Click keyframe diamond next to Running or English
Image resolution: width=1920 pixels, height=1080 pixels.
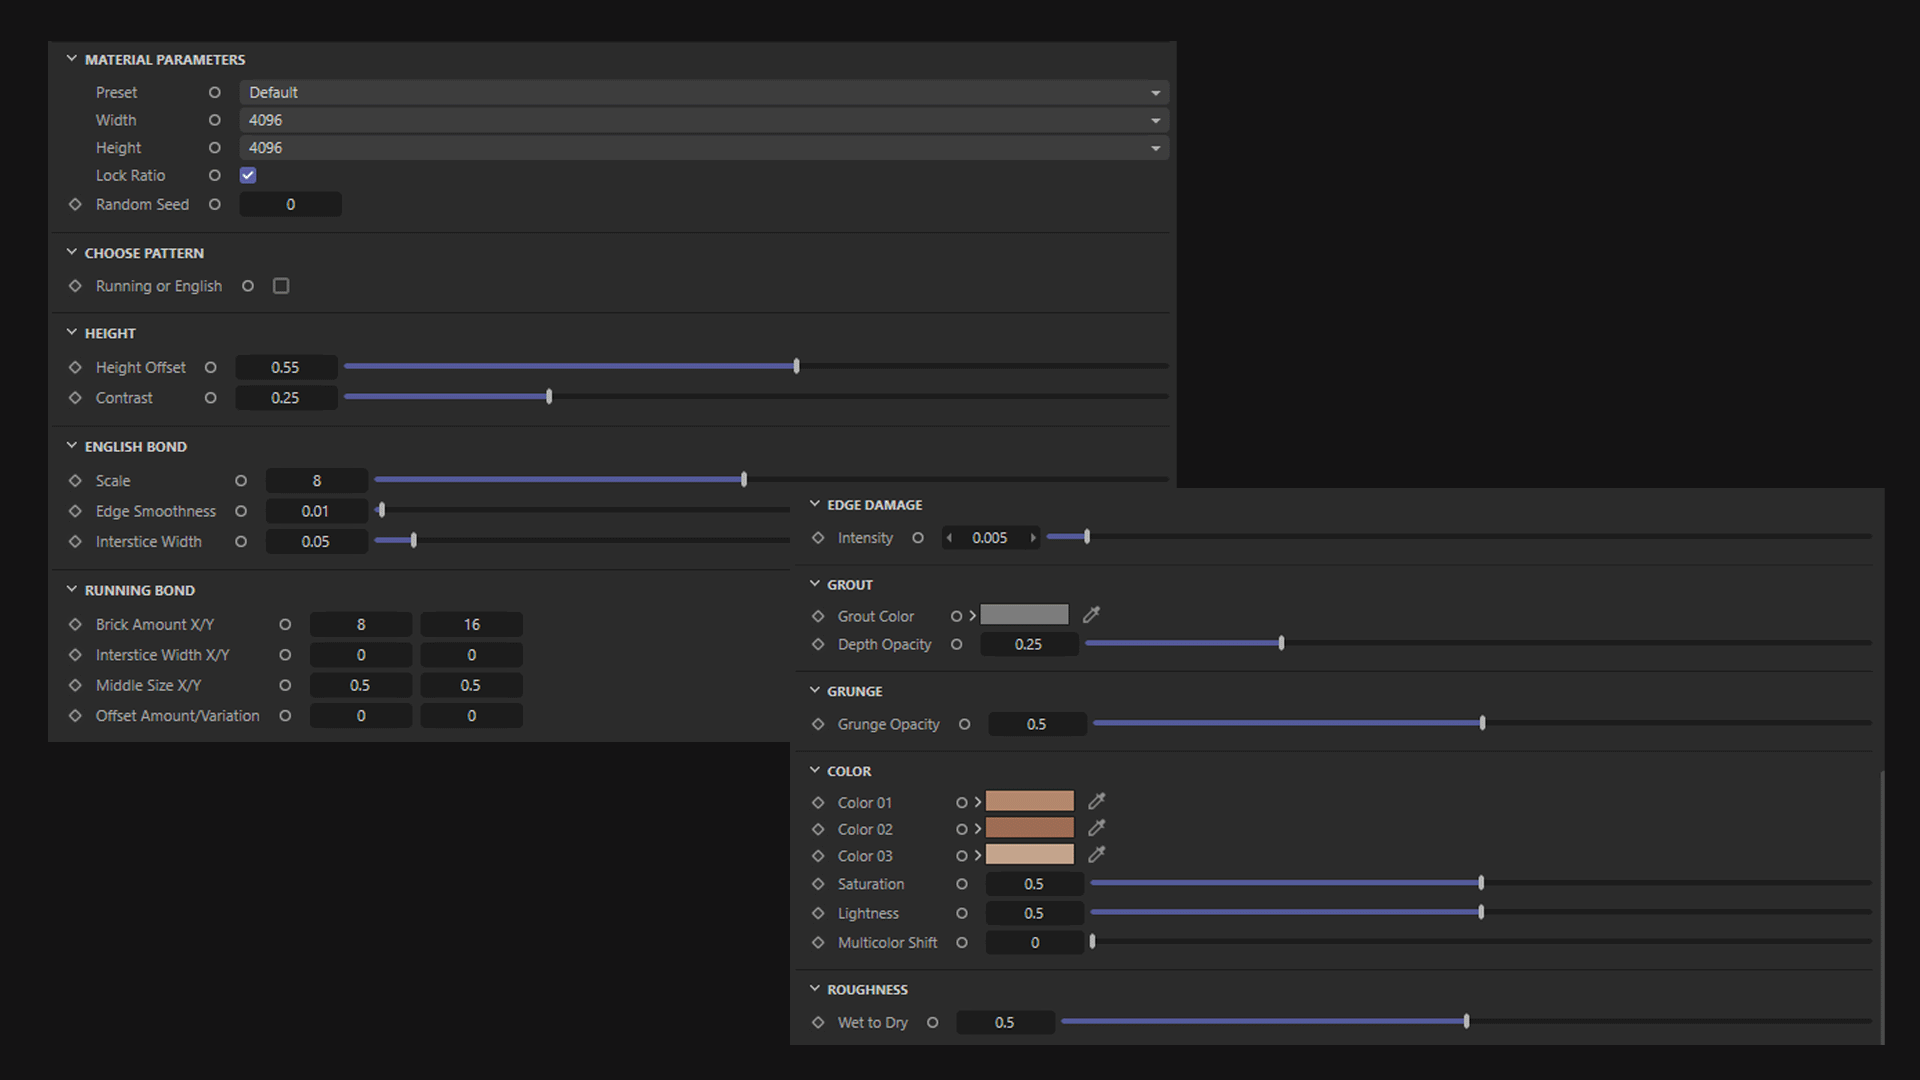(75, 286)
